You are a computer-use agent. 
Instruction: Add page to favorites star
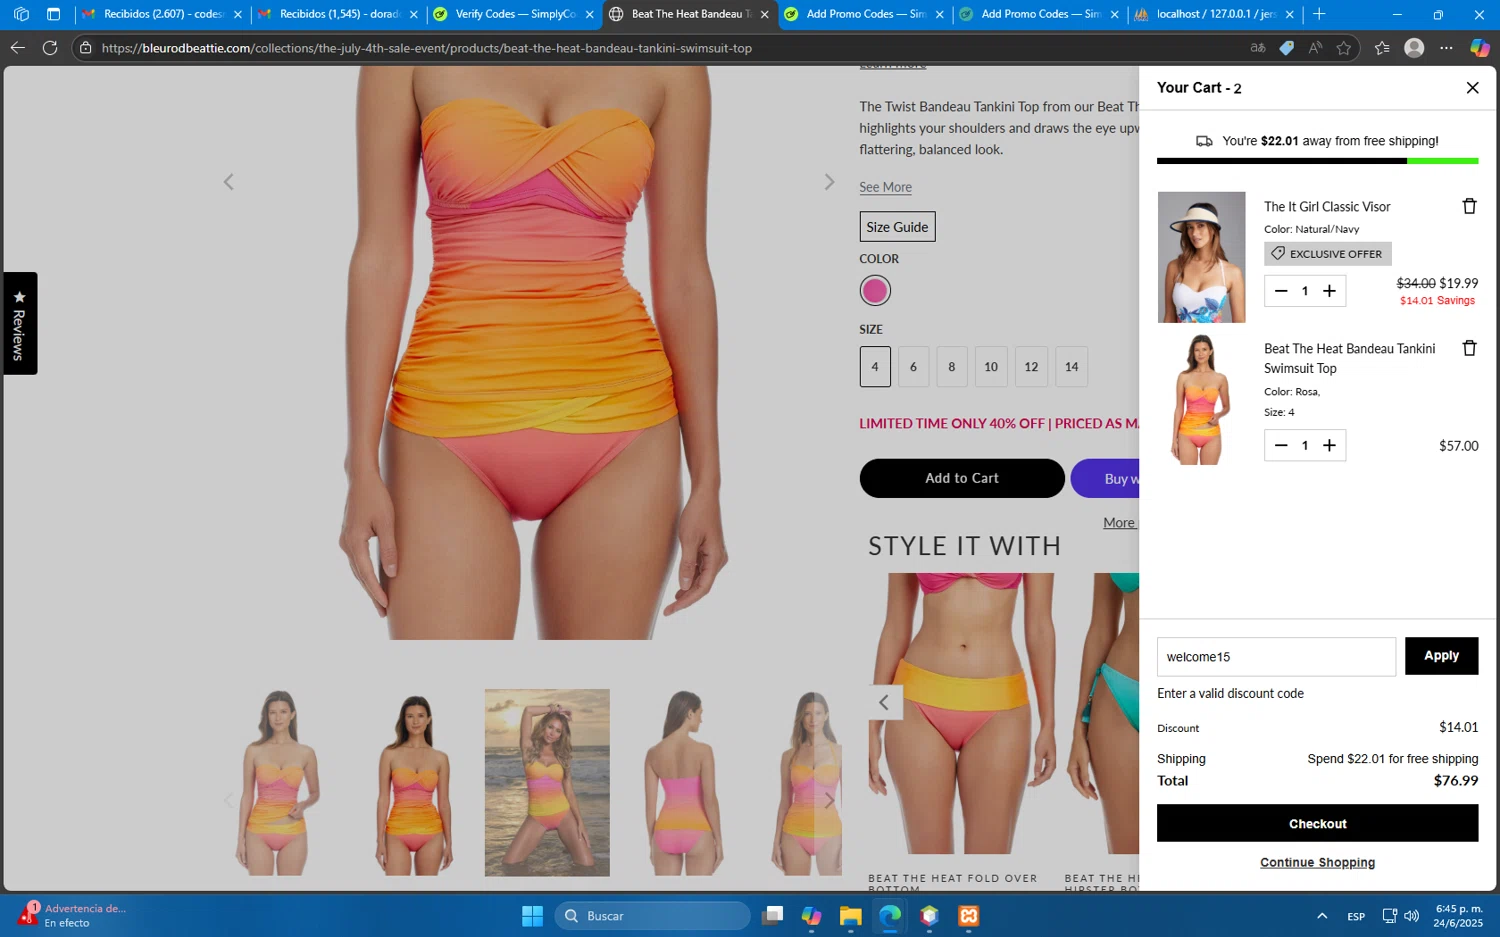tap(1343, 48)
